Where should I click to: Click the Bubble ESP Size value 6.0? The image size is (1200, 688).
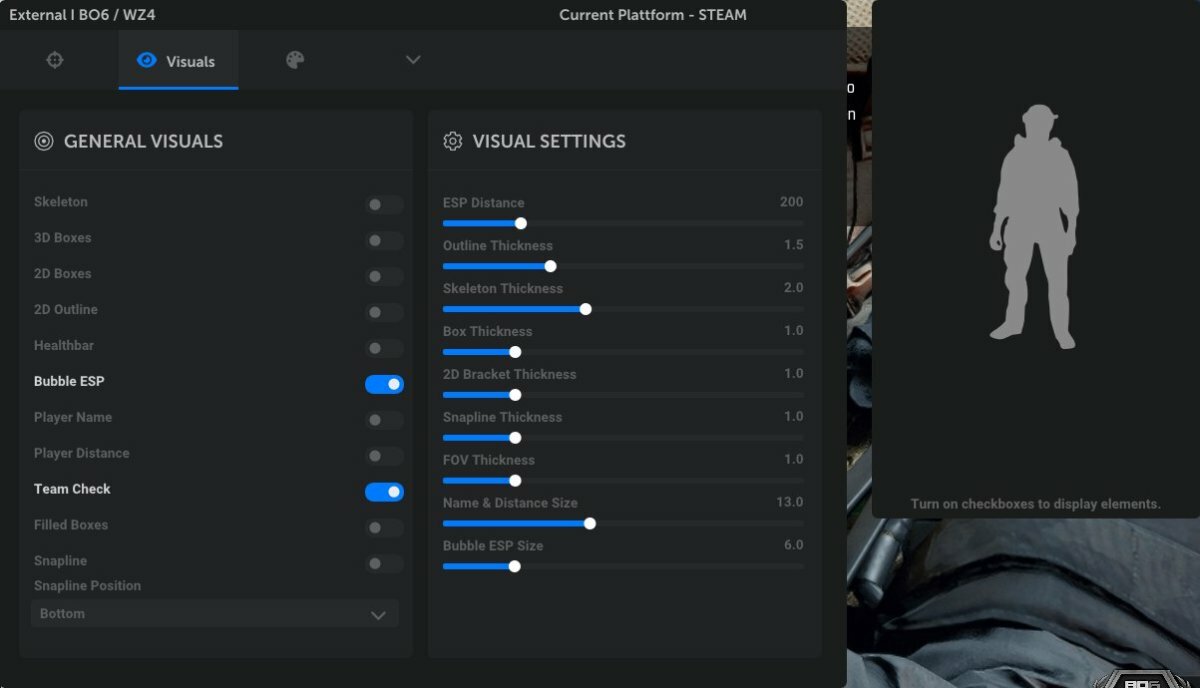[x=793, y=545]
